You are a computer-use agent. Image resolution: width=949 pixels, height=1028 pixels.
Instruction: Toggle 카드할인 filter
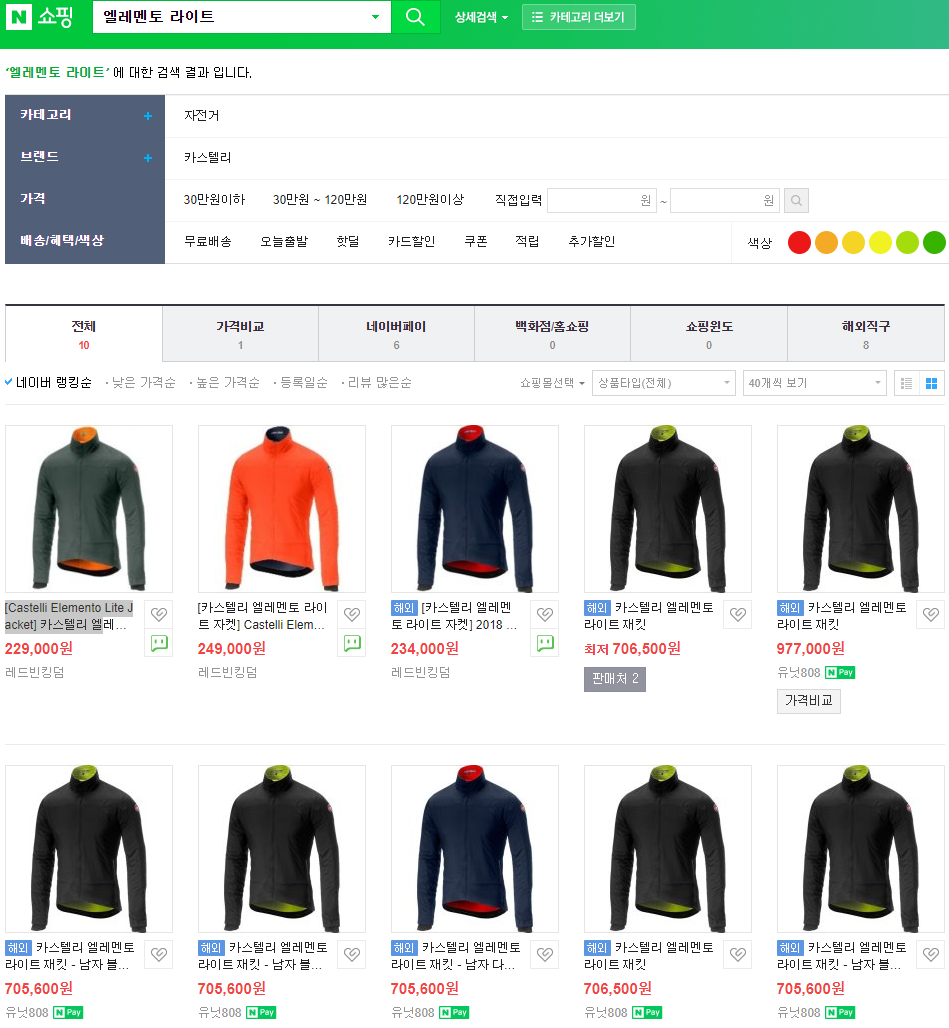(412, 242)
